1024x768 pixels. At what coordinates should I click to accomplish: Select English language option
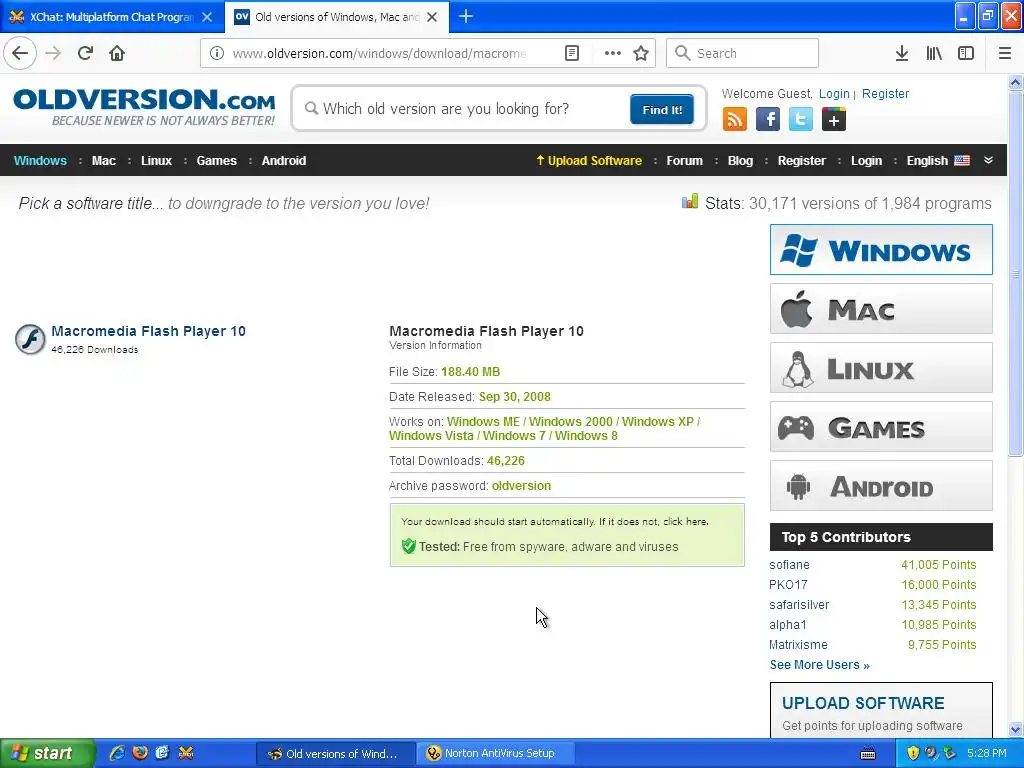click(938, 161)
